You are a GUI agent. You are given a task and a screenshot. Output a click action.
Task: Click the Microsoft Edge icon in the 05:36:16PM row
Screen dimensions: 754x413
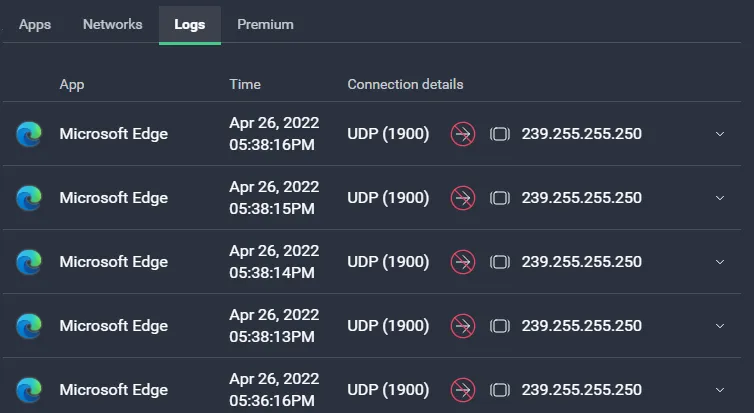coord(29,390)
